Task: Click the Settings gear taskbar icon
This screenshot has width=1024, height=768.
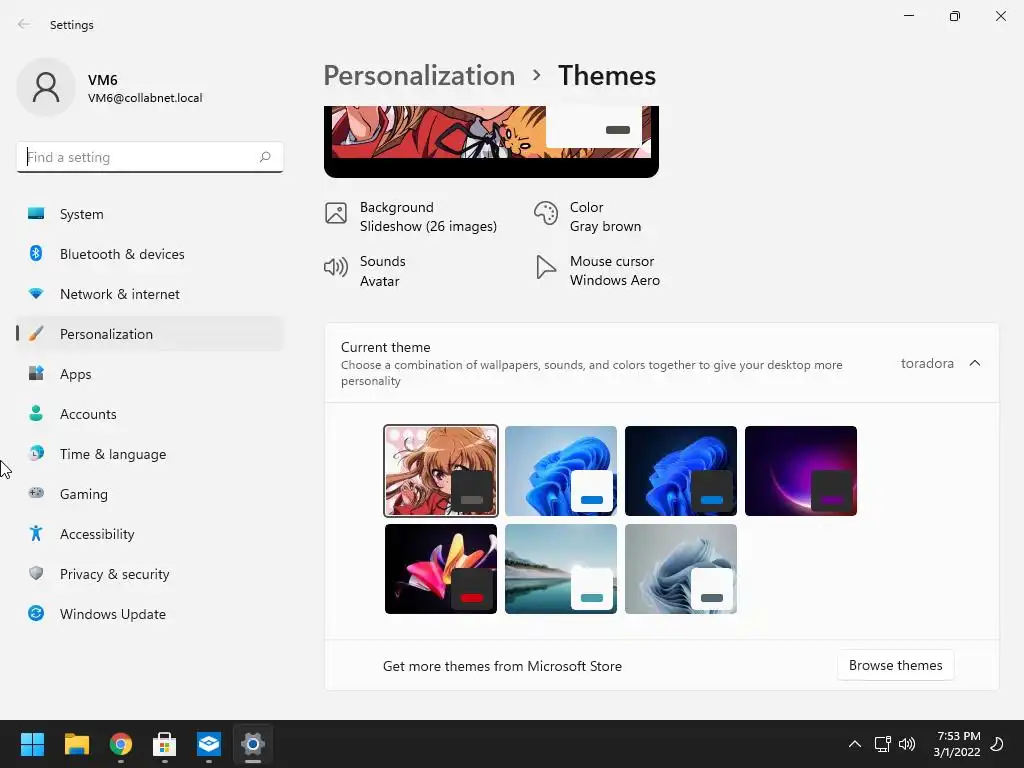Action: coord(253,744)
